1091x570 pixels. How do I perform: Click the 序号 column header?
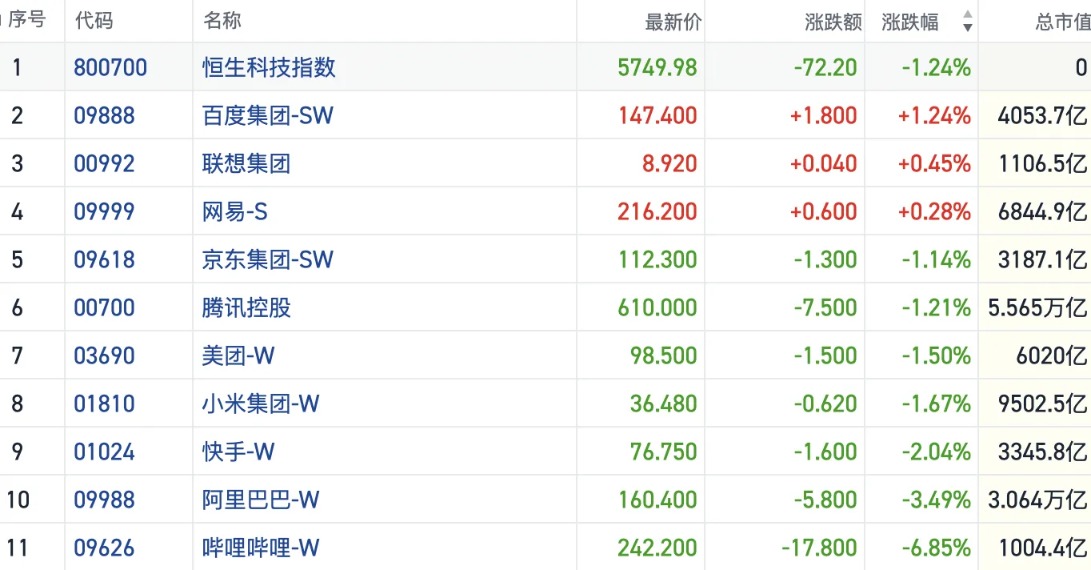coord(27,21)
